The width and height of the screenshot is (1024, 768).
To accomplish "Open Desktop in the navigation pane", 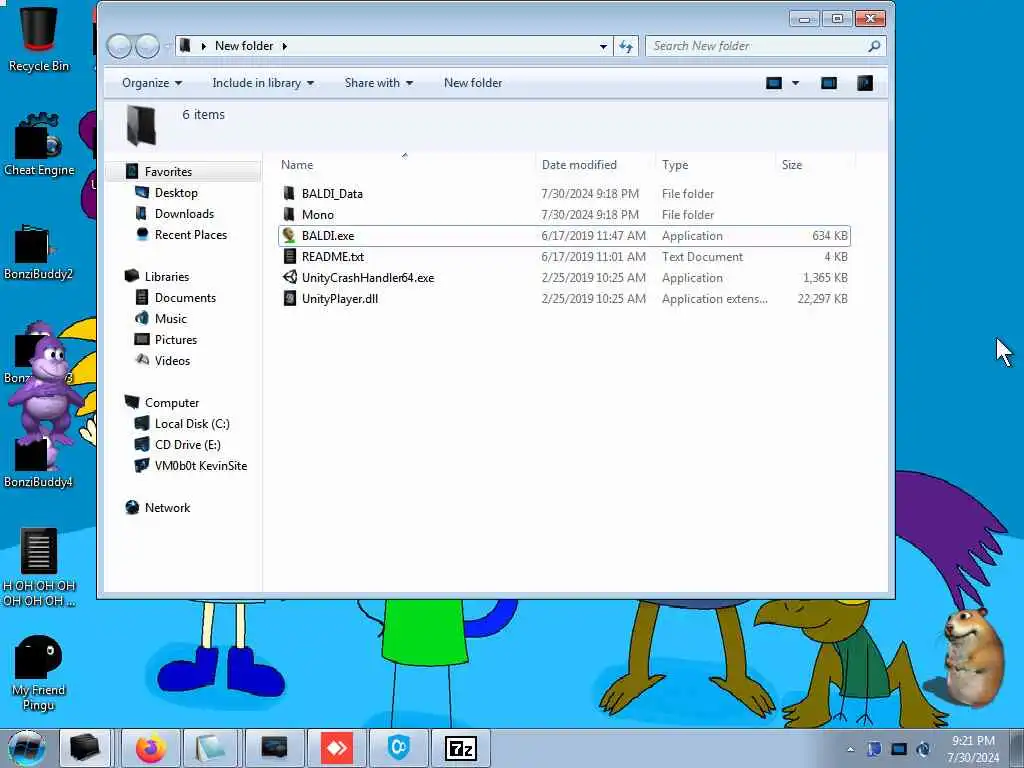I will (x=176, y=193).
